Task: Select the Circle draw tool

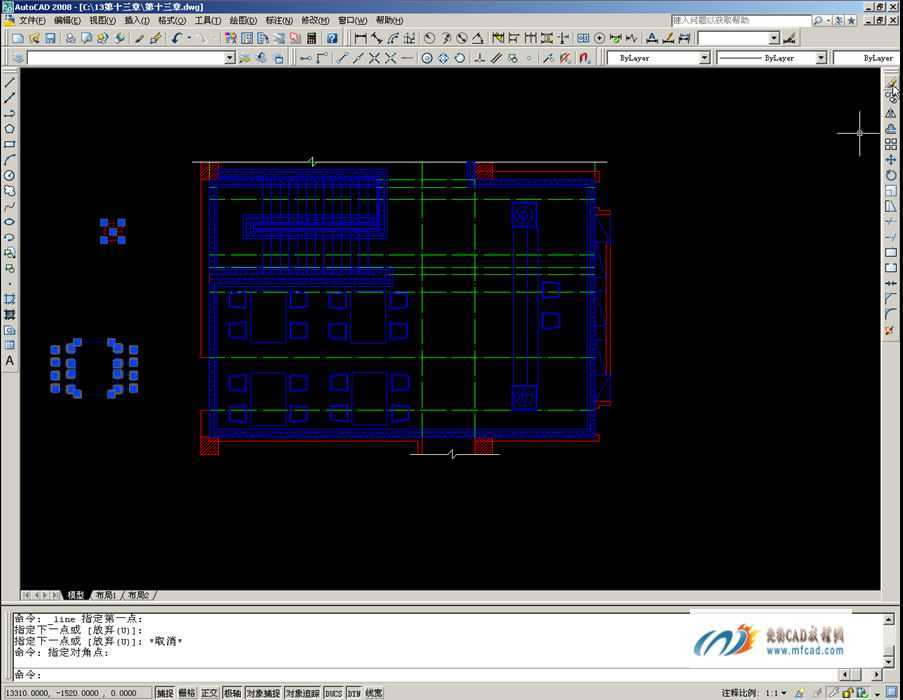Action: coord(9,176)
